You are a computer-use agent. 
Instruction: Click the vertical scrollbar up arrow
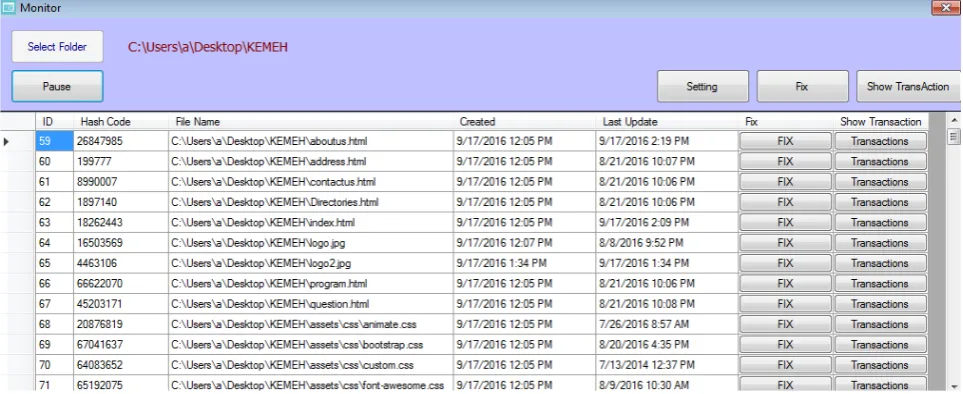[x=954, y=120]
